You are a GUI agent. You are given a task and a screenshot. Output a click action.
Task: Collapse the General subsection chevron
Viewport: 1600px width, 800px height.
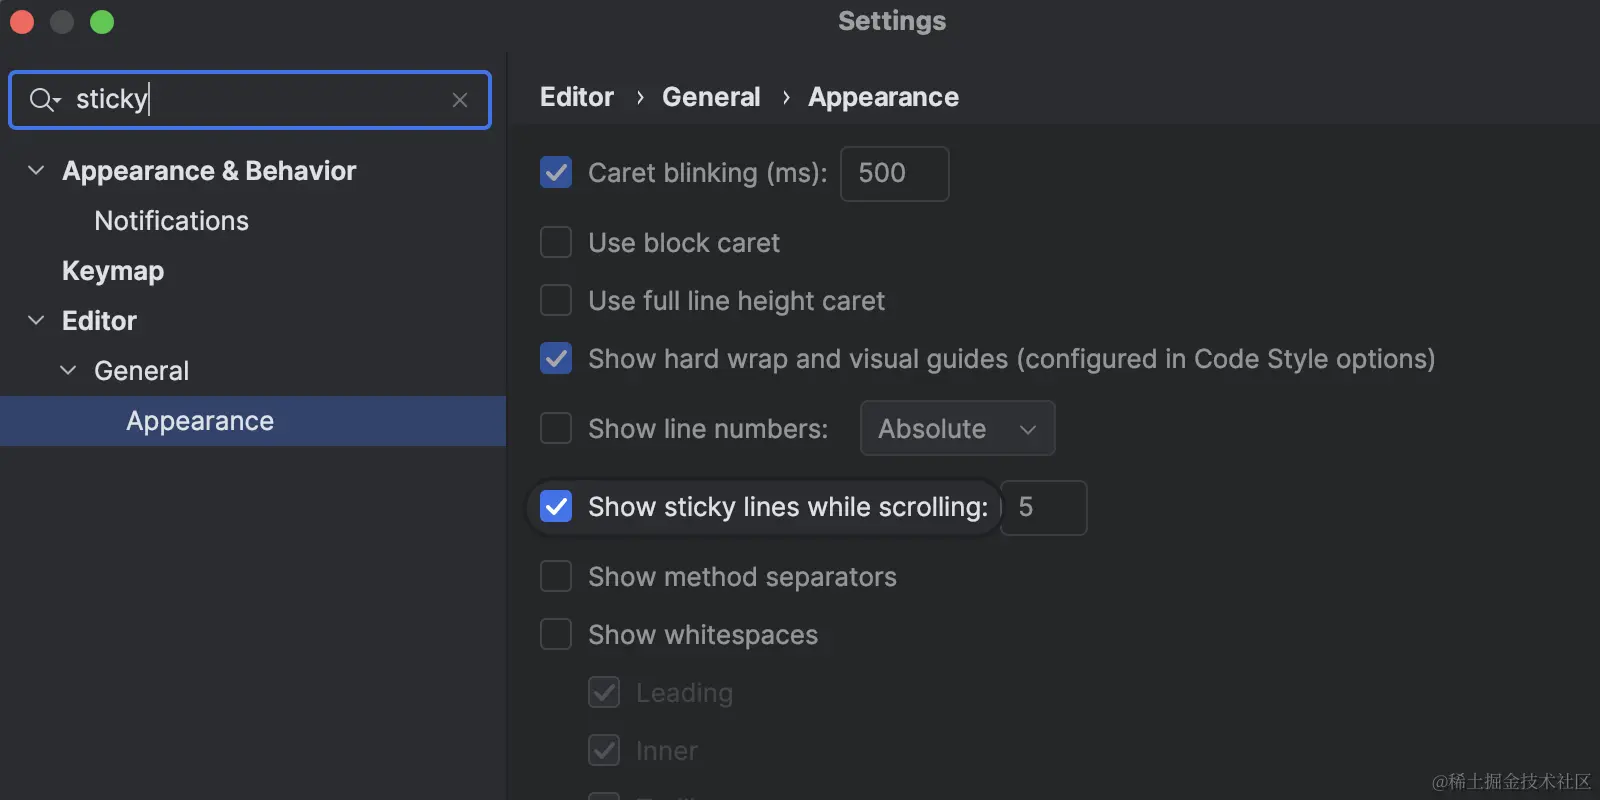pyautogui.click(x=68, y=371)
